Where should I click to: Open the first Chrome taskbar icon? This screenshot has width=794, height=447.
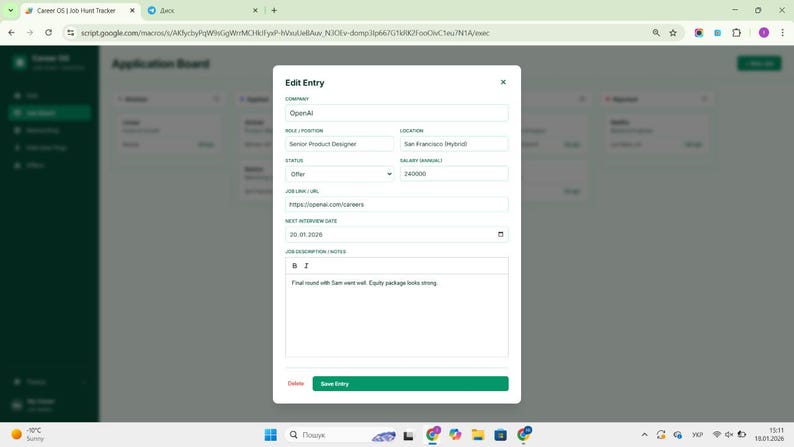(433, 434)
